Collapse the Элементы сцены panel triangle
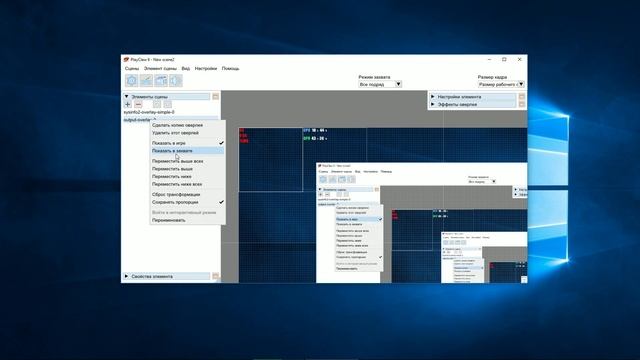 127,97
